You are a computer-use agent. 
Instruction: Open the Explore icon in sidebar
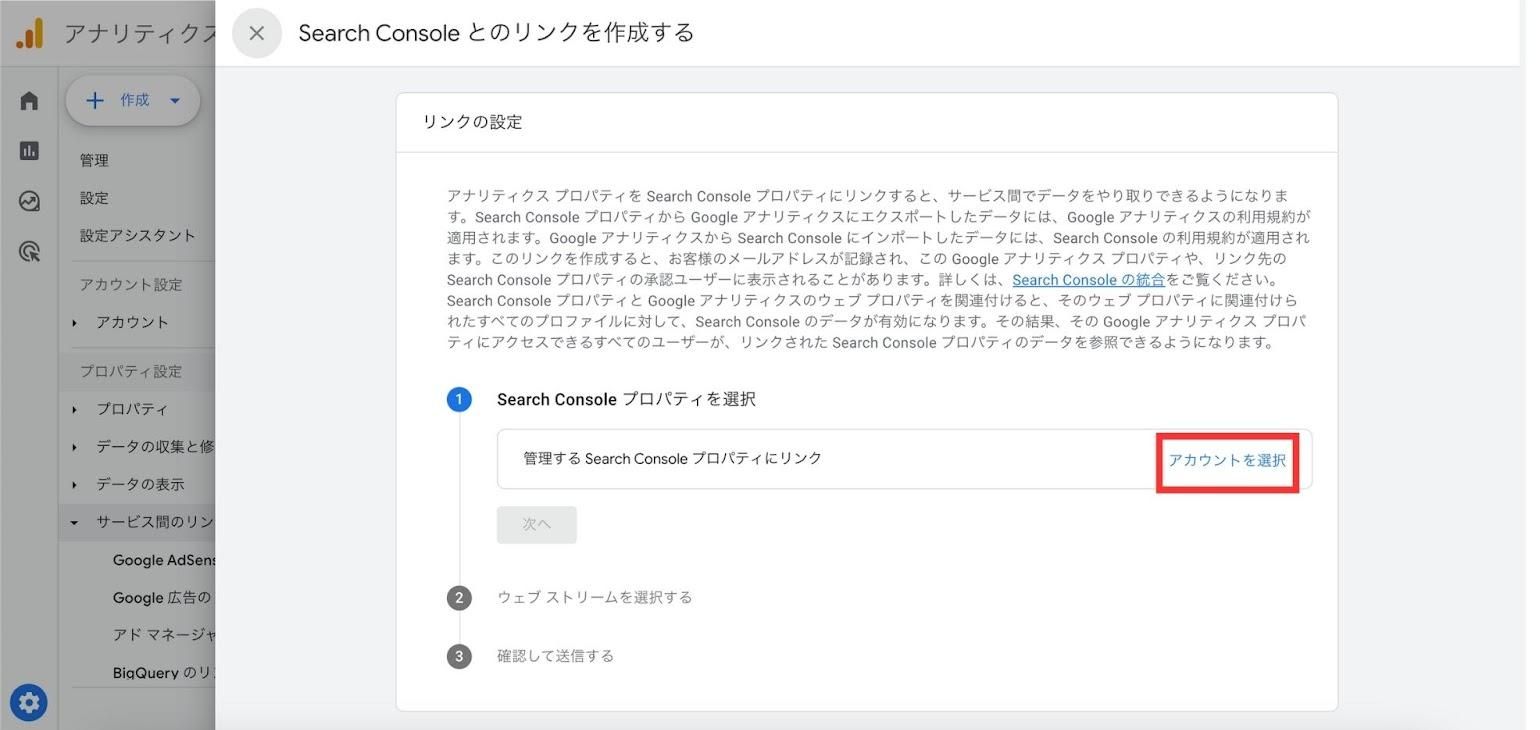coord(29,201)
